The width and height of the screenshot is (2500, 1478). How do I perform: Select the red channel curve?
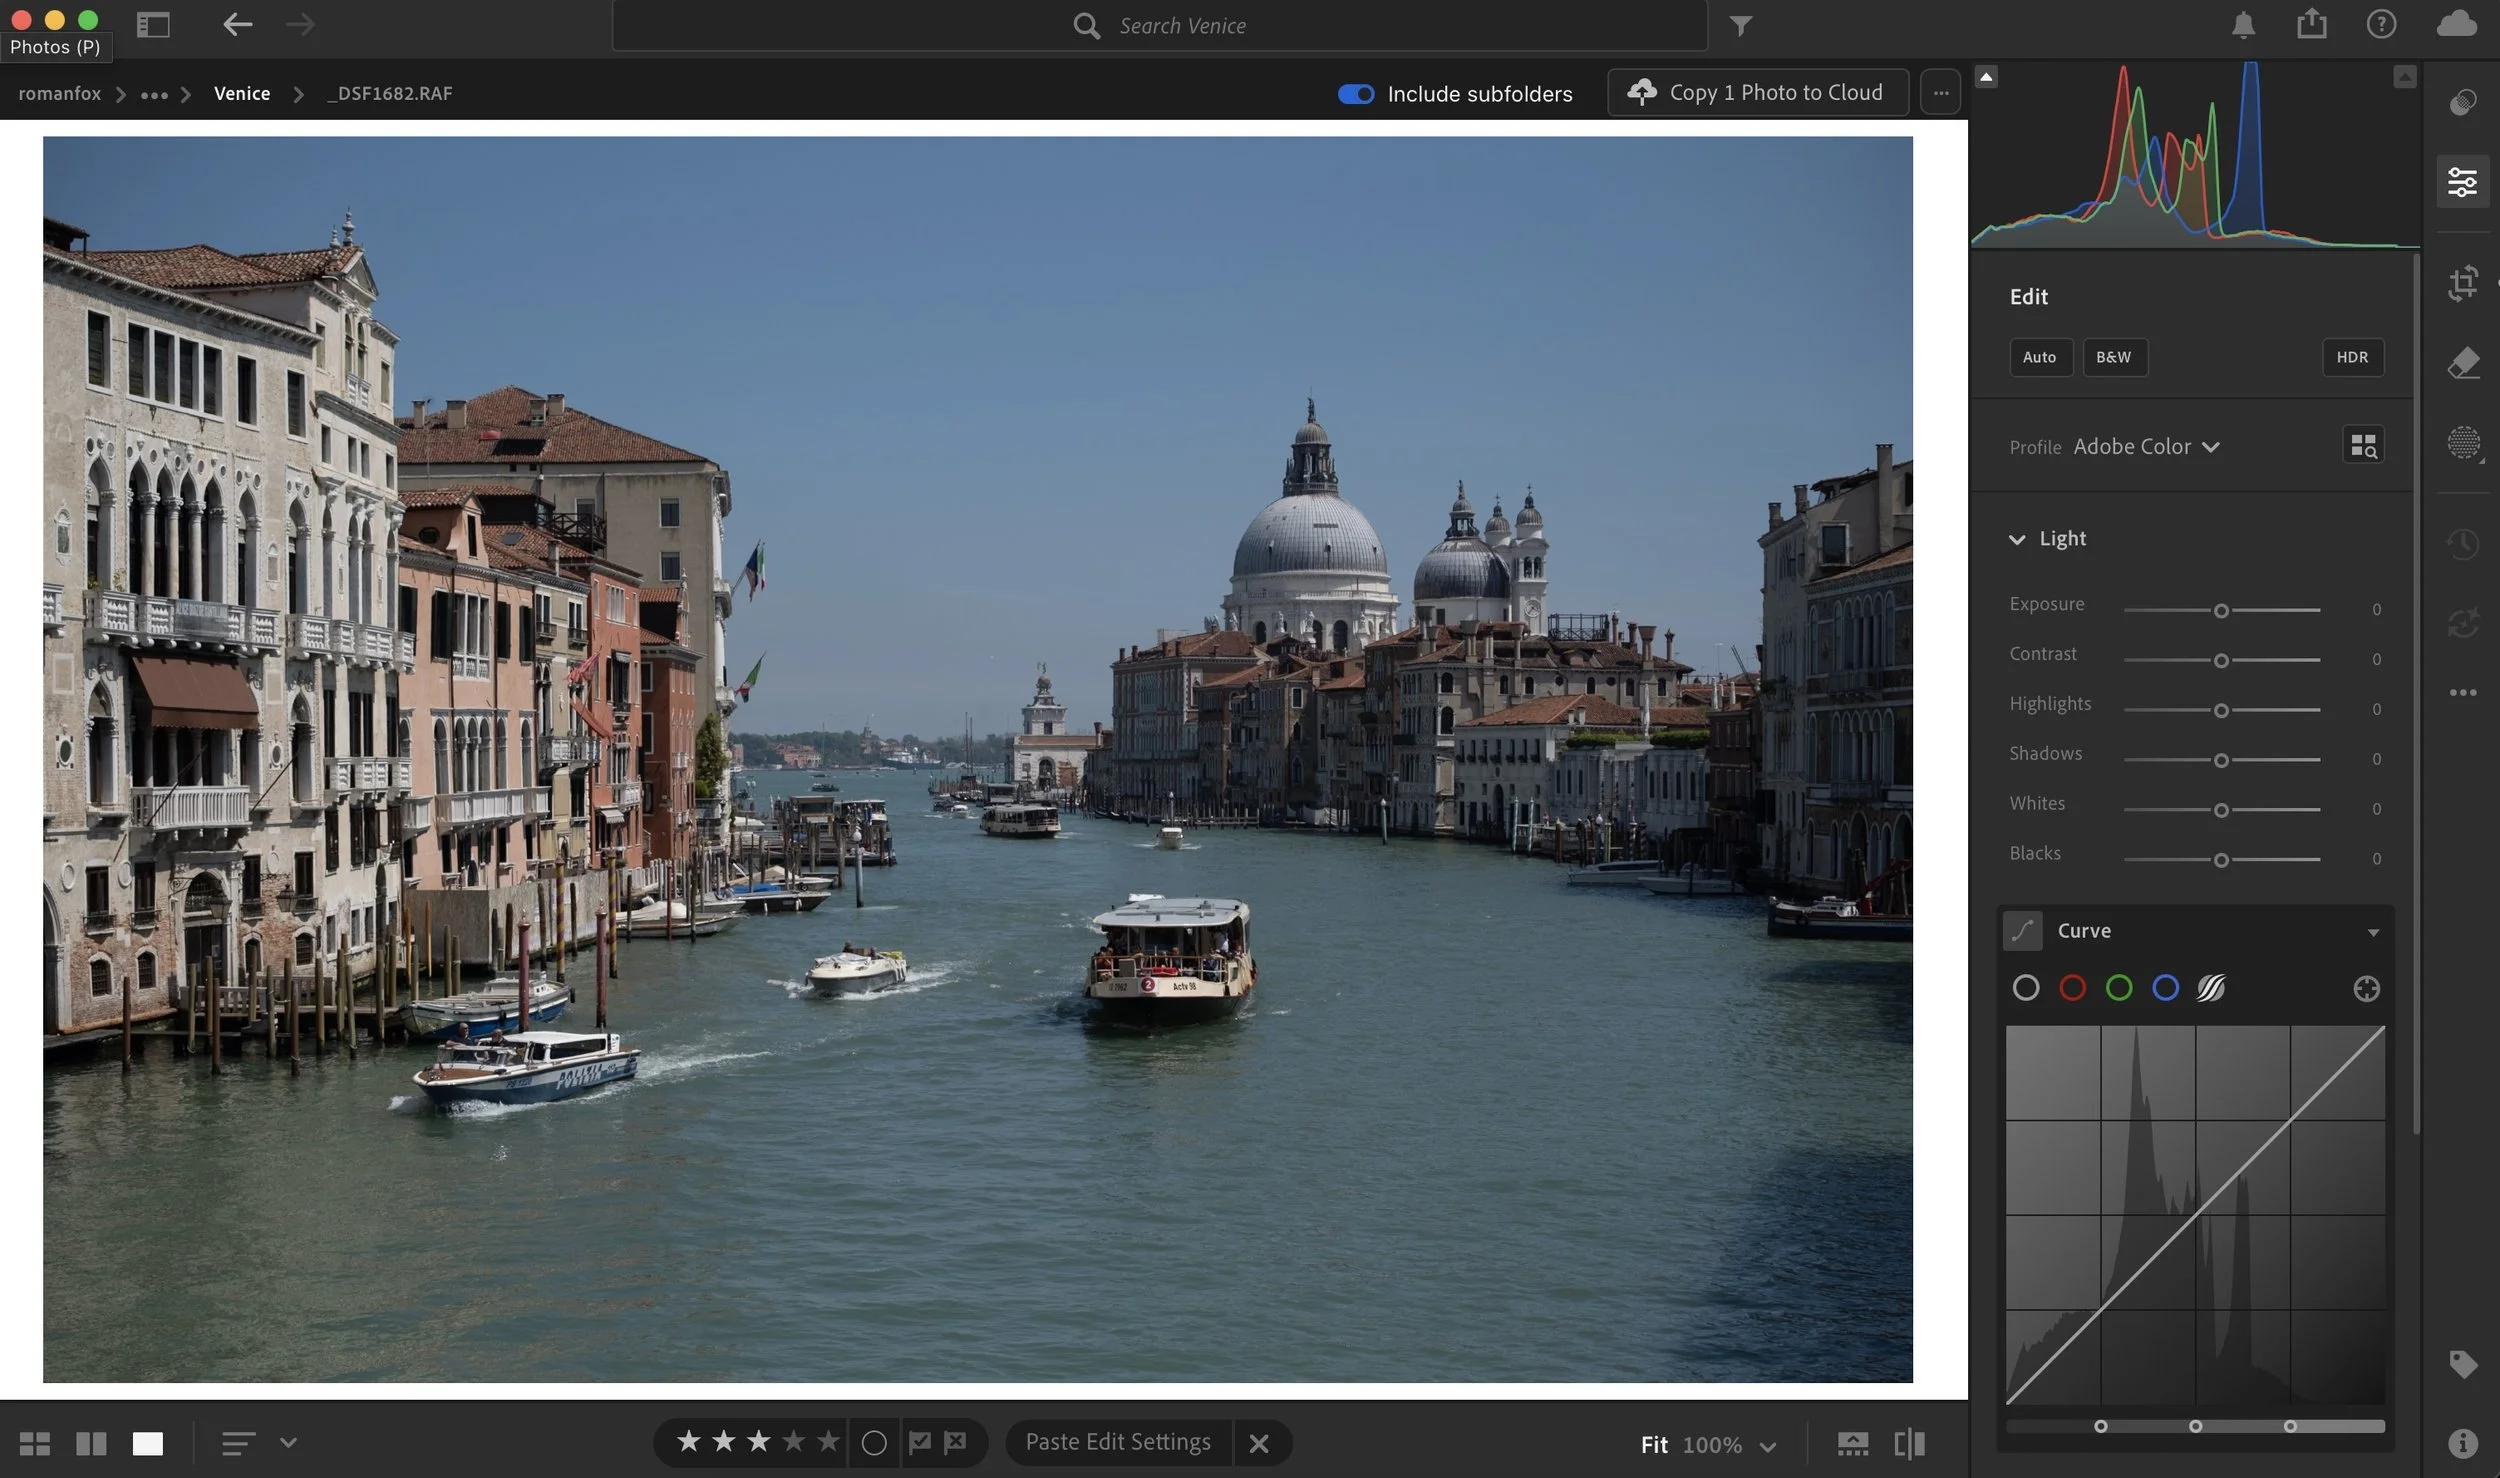click(x=2072, y=988)
